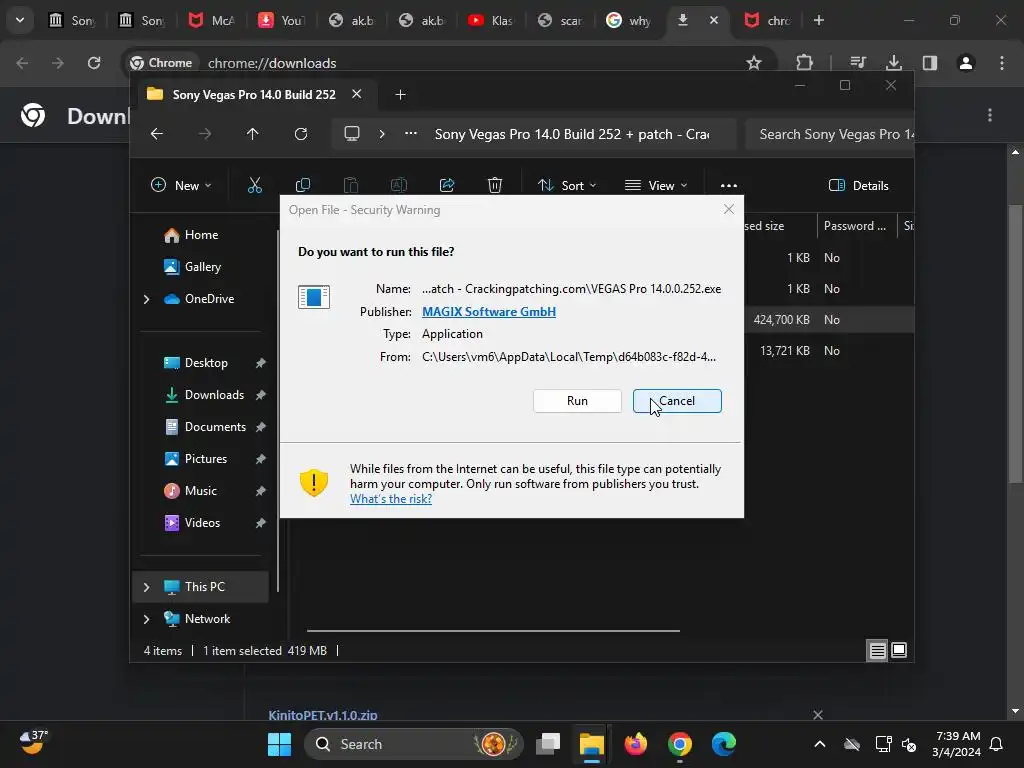Open the New dropdown in Explorer
1024x768 pixels.
click(x=181, y=185)
